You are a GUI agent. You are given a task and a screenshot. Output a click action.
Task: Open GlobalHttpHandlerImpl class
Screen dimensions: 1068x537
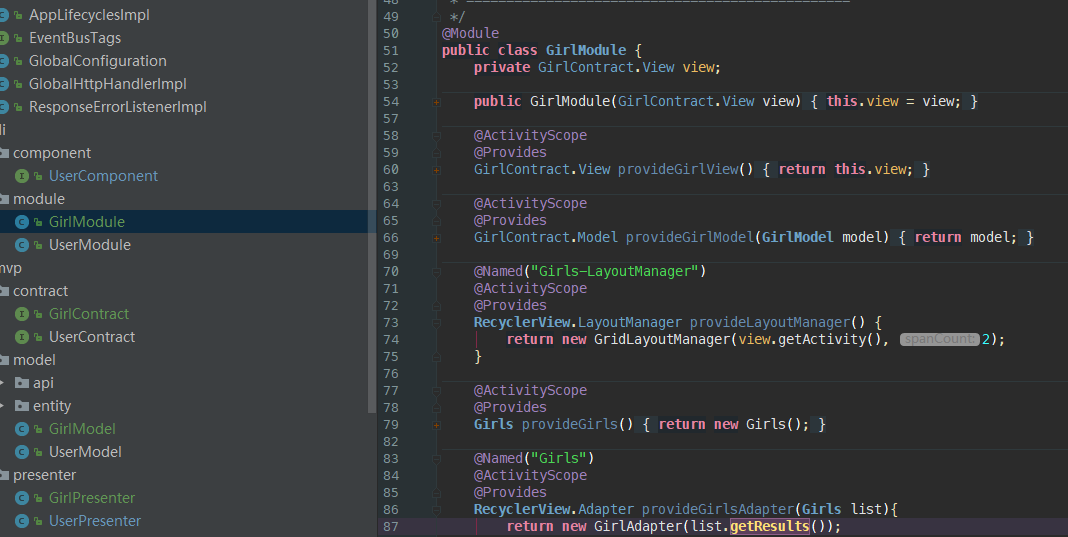pos(107,84)
